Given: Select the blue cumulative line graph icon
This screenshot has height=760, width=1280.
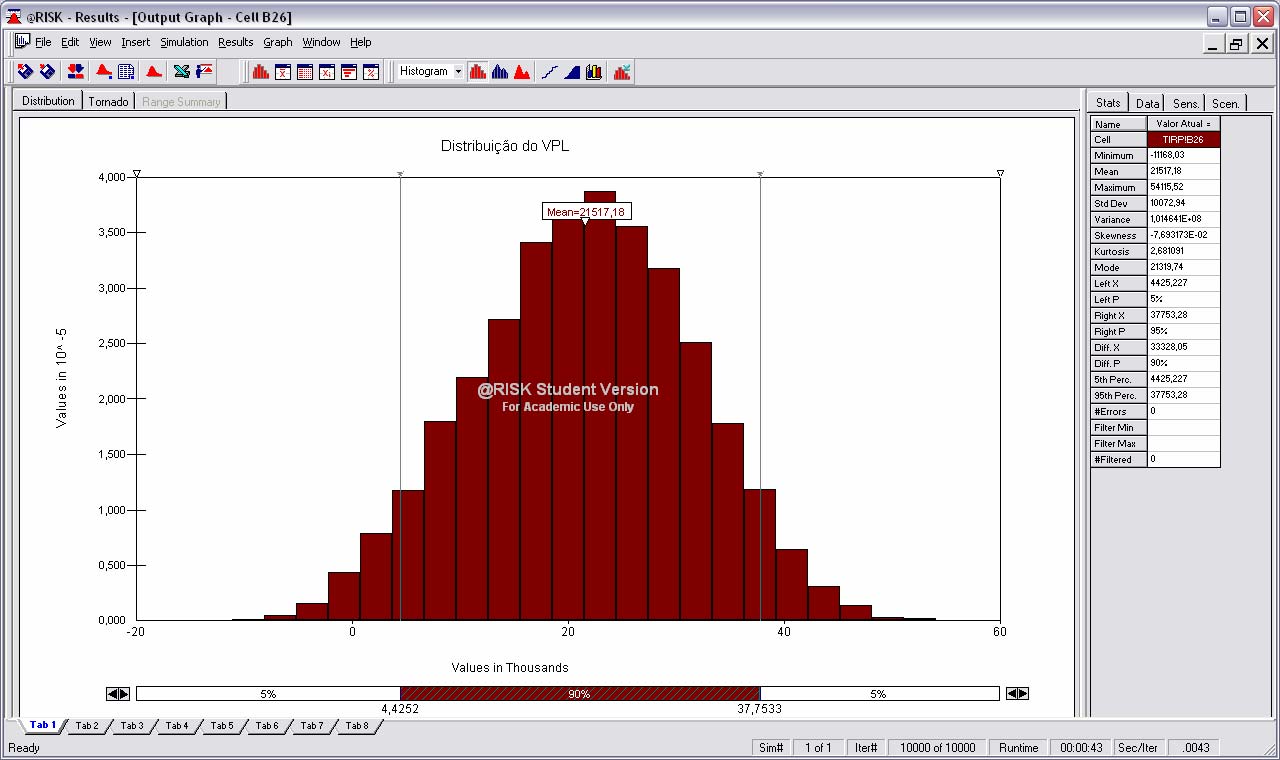Looking at the screenshot, I should 550,71.
